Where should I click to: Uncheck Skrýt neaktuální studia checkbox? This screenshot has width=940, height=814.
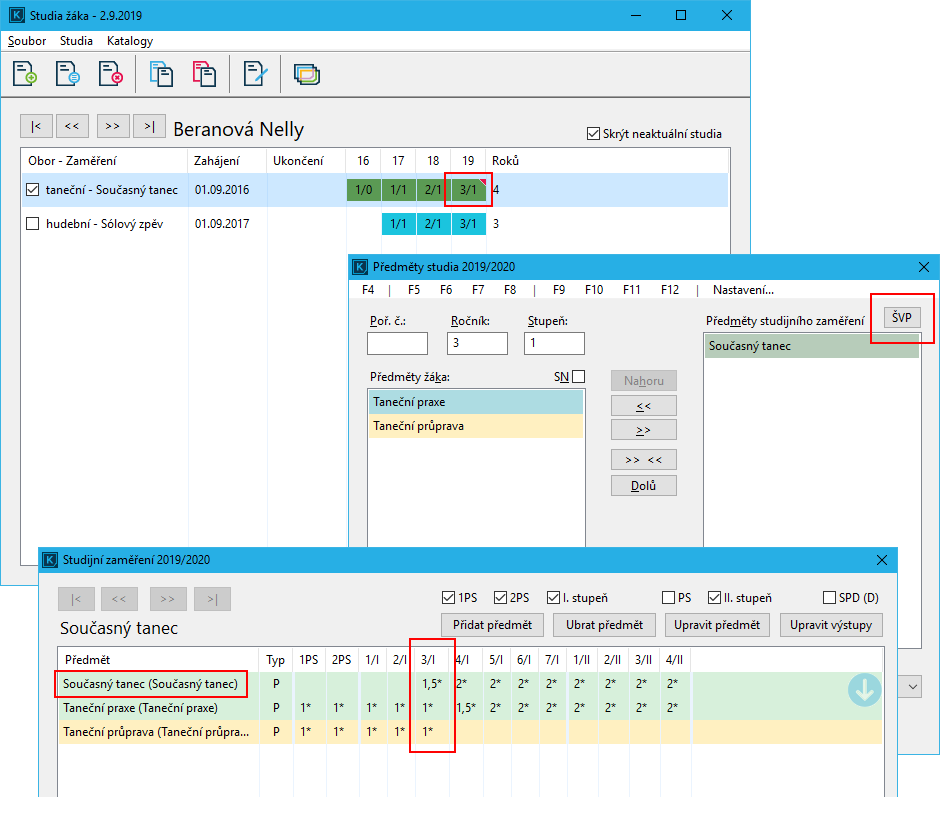click(x=594, y=134)
